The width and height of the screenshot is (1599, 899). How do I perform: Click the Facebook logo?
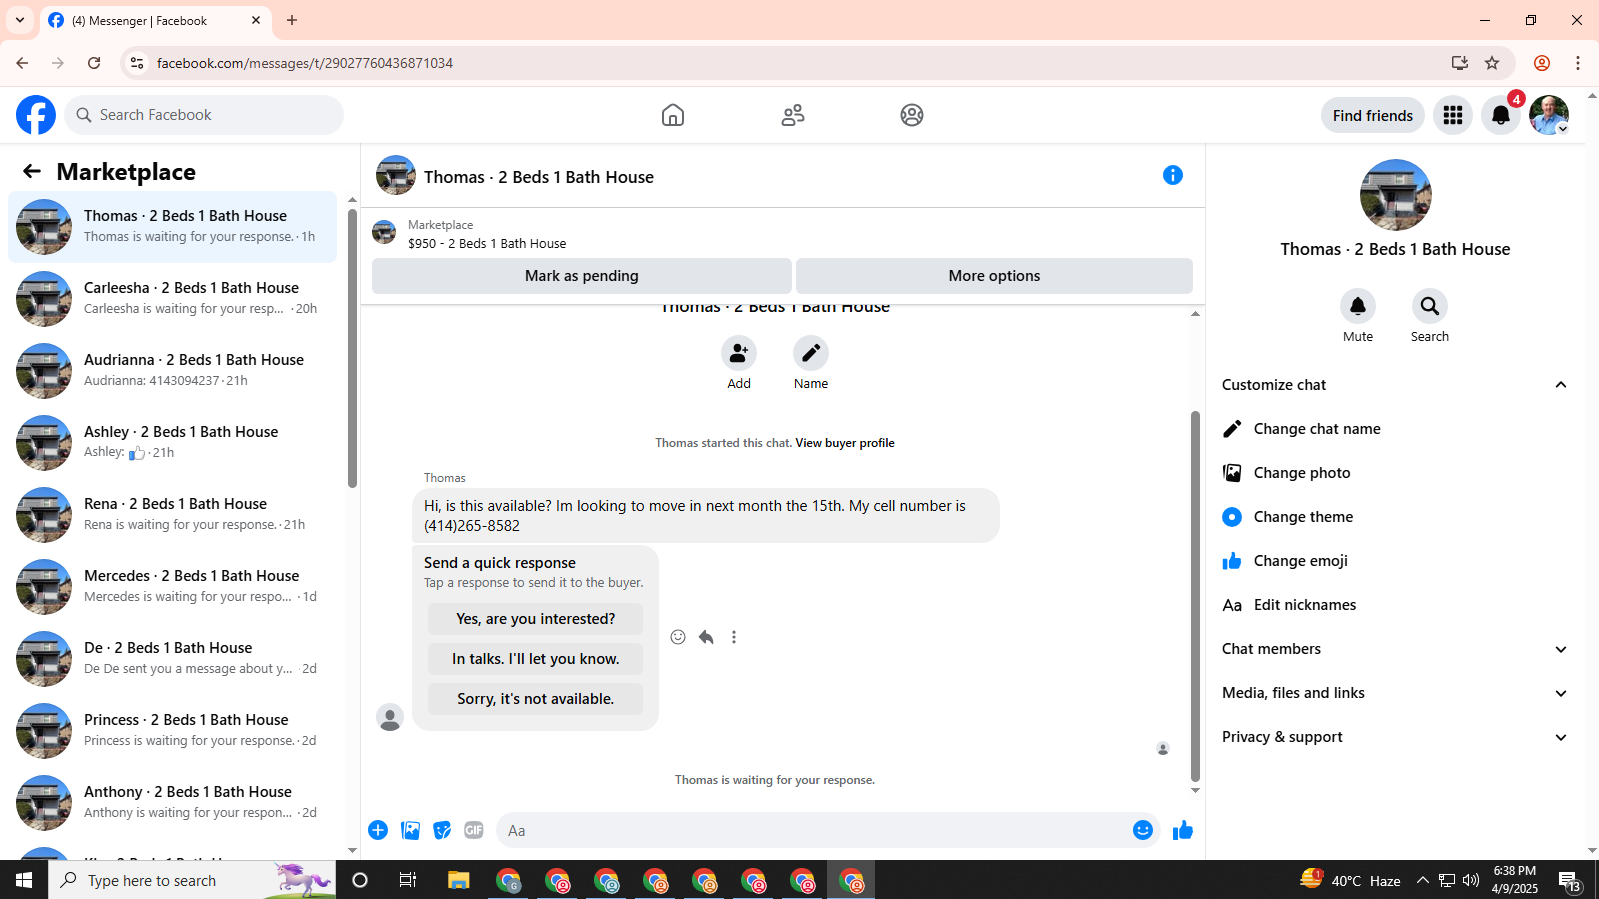pyautogui.click(x=36, y=115)
